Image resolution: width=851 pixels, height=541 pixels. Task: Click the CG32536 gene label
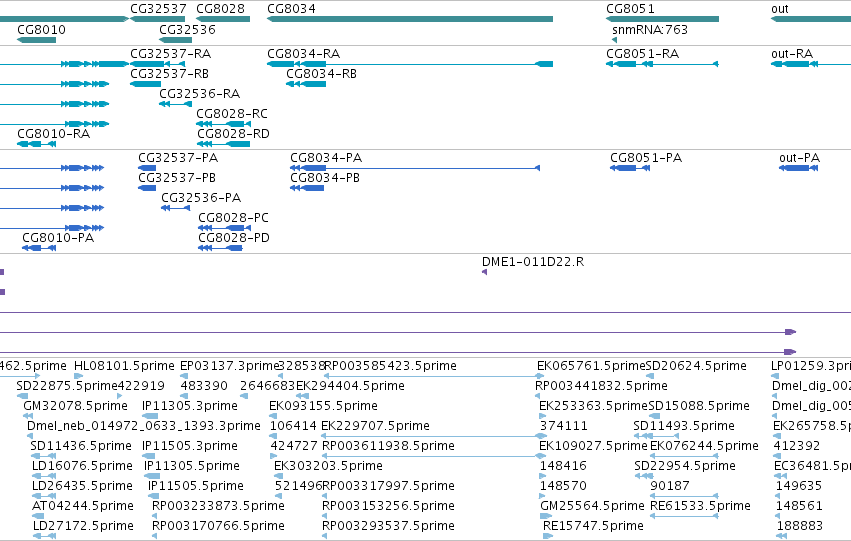187,29
